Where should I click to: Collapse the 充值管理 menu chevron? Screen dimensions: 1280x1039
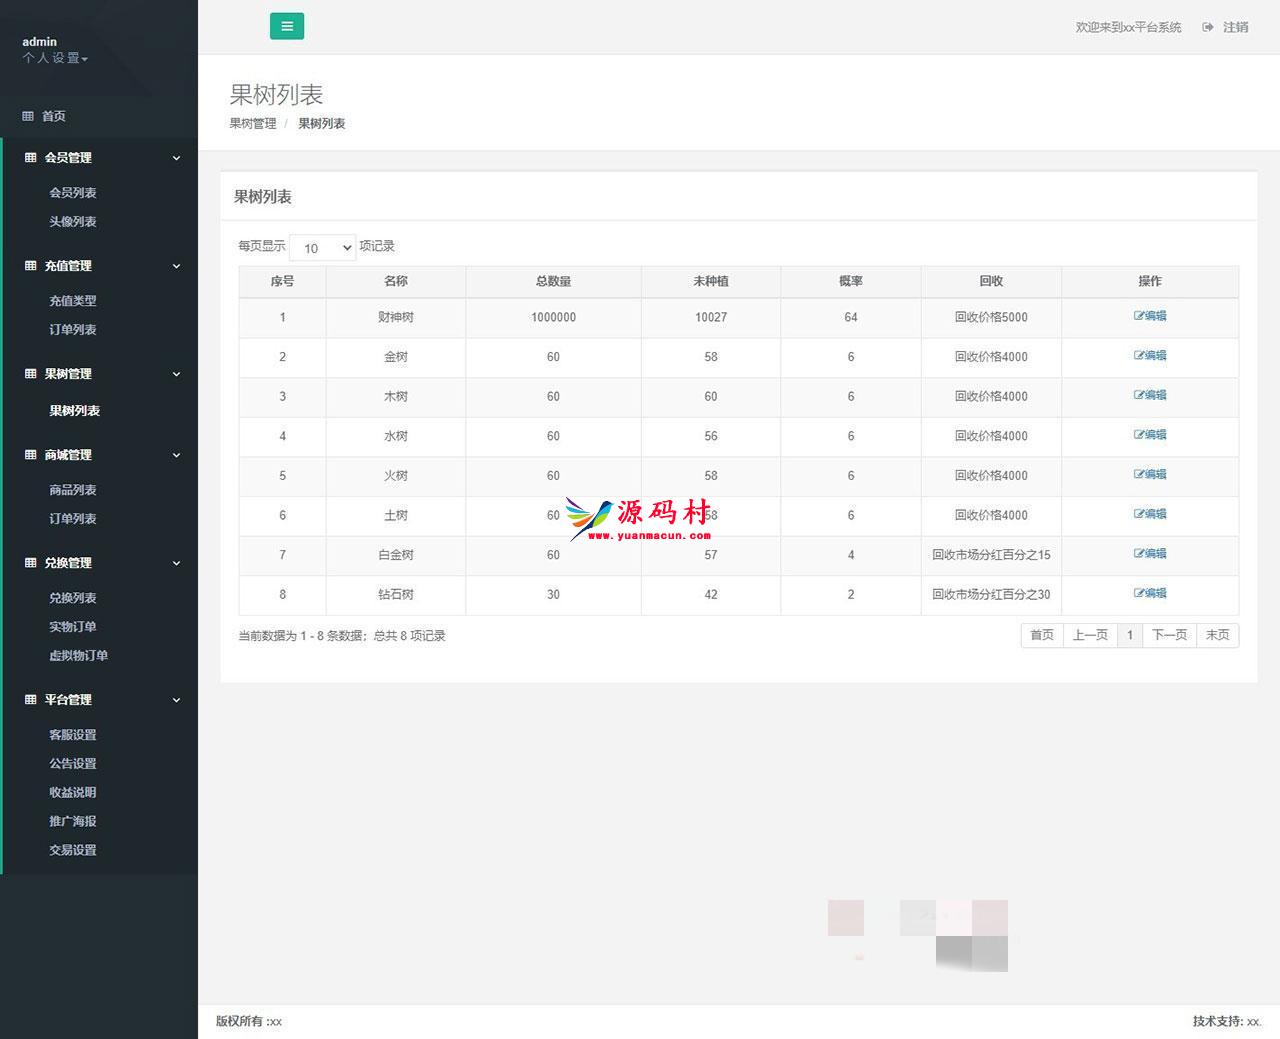(177, 266)
